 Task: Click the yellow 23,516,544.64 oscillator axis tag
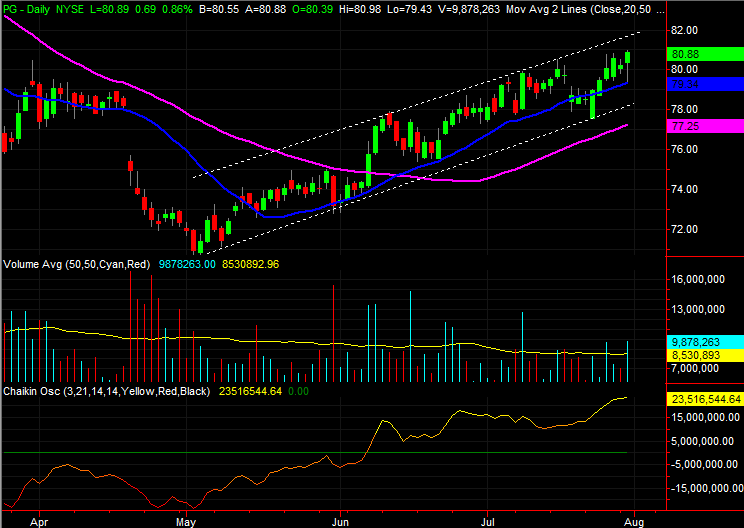tap(705, 399)
